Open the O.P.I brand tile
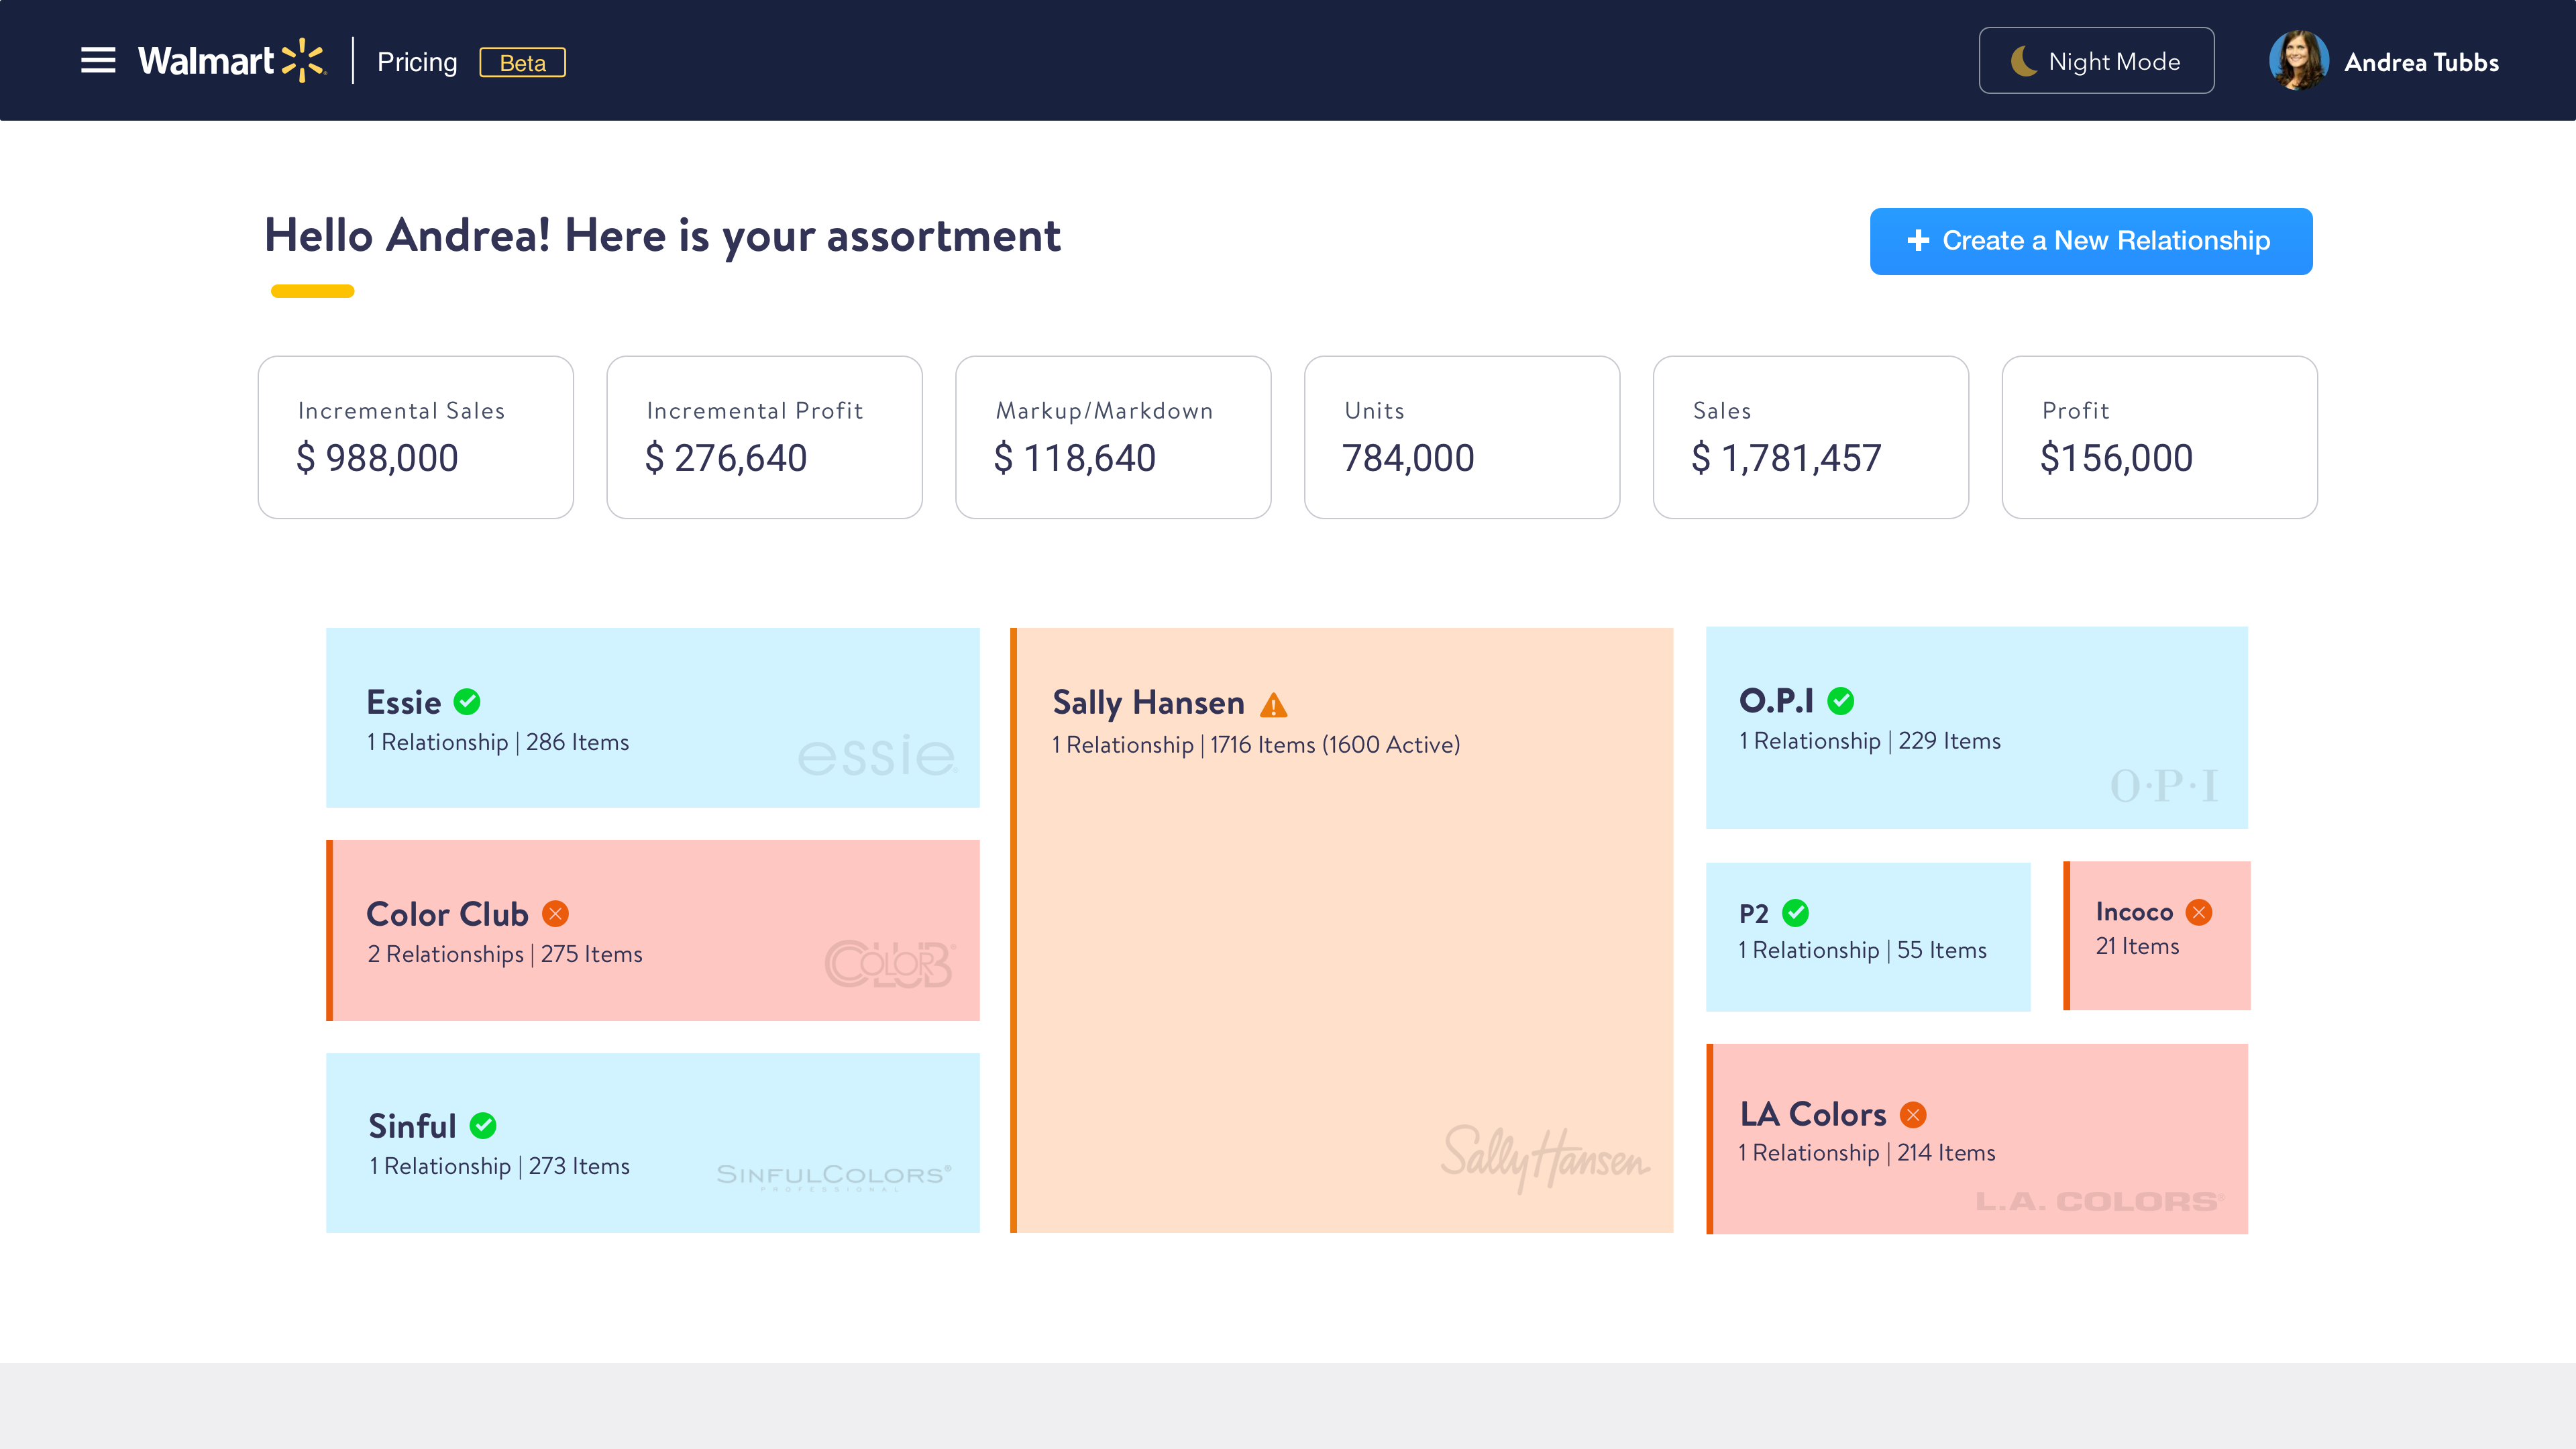Image resolution: width=2576 pixels, height=1449 pixels. 1976,728
